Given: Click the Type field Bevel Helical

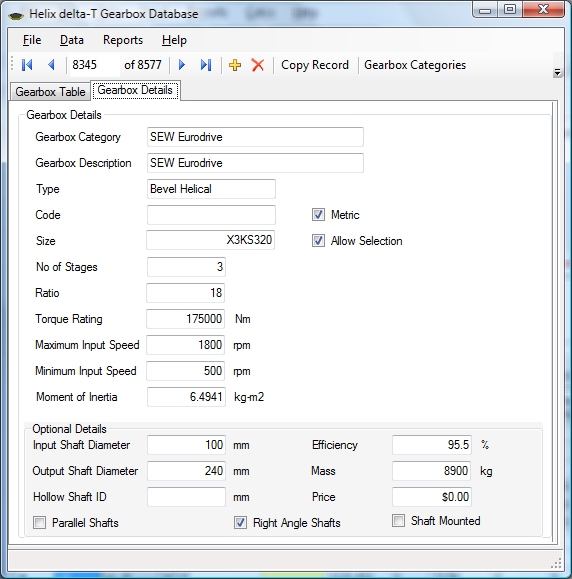Looking at the screenshot, I should [211, 189].
